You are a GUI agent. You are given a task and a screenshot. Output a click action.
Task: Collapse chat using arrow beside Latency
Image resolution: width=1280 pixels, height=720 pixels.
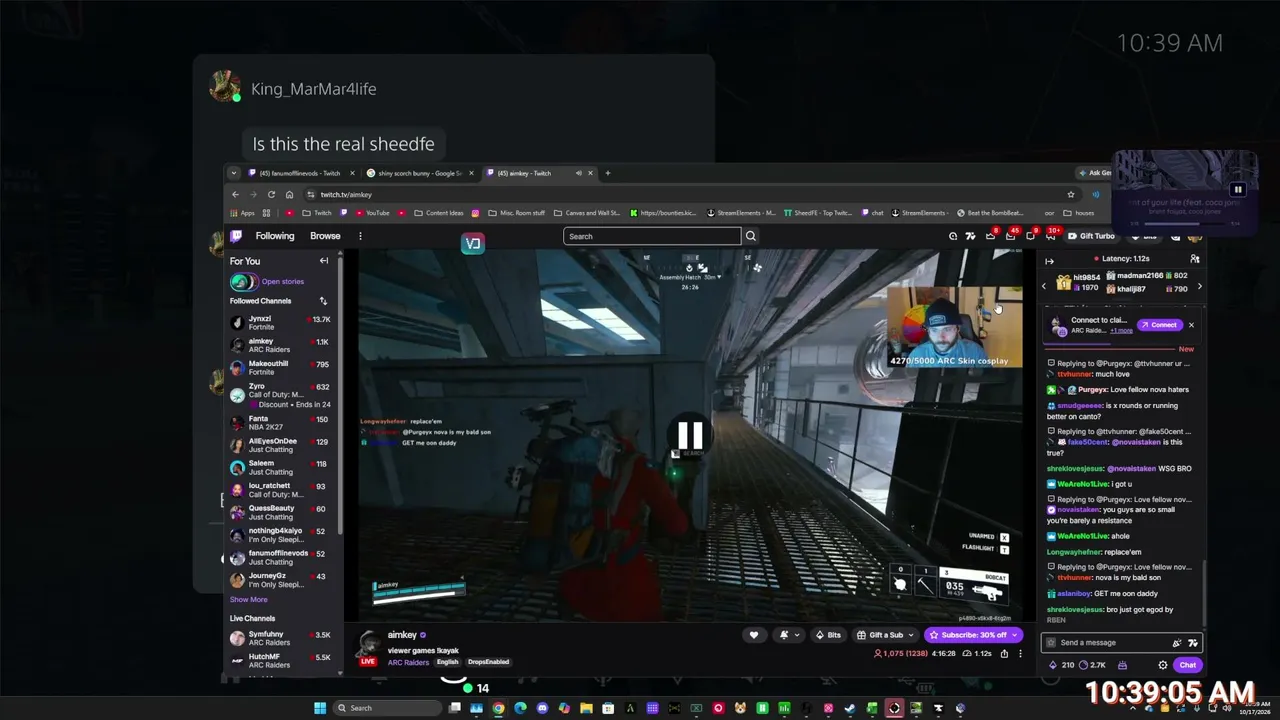(1049, 260)
